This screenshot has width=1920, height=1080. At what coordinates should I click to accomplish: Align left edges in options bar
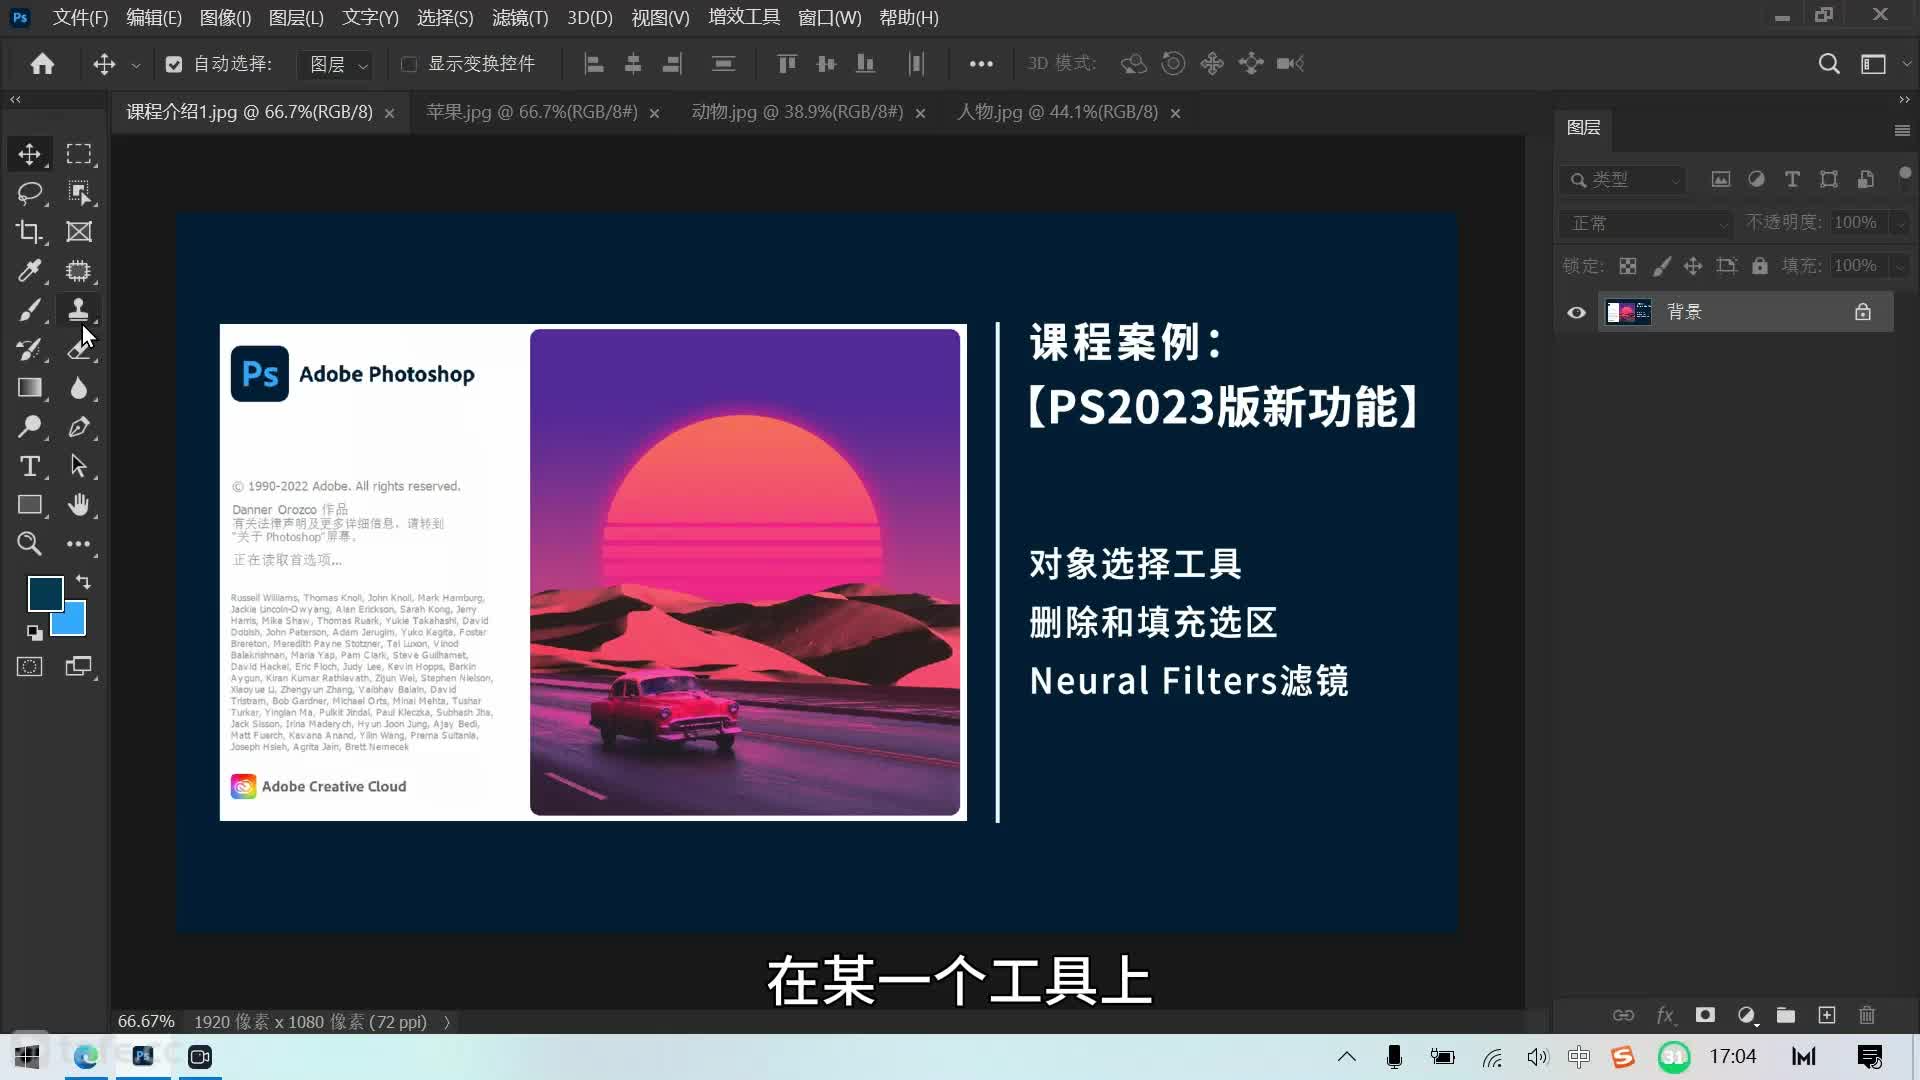[594, 64]
